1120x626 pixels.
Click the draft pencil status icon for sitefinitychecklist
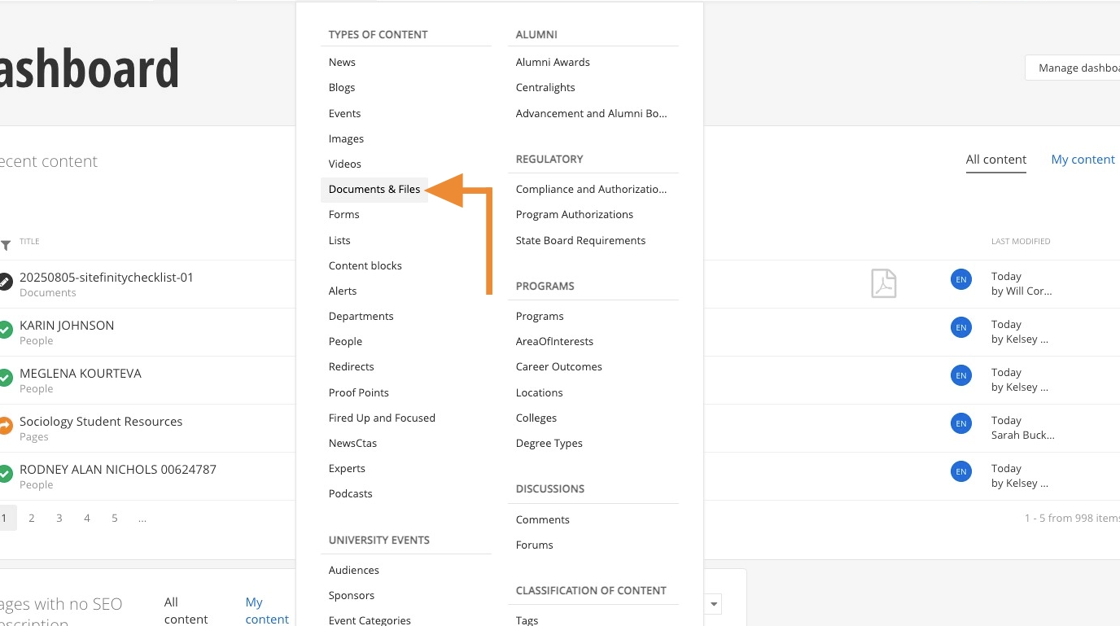click(5, 282)
